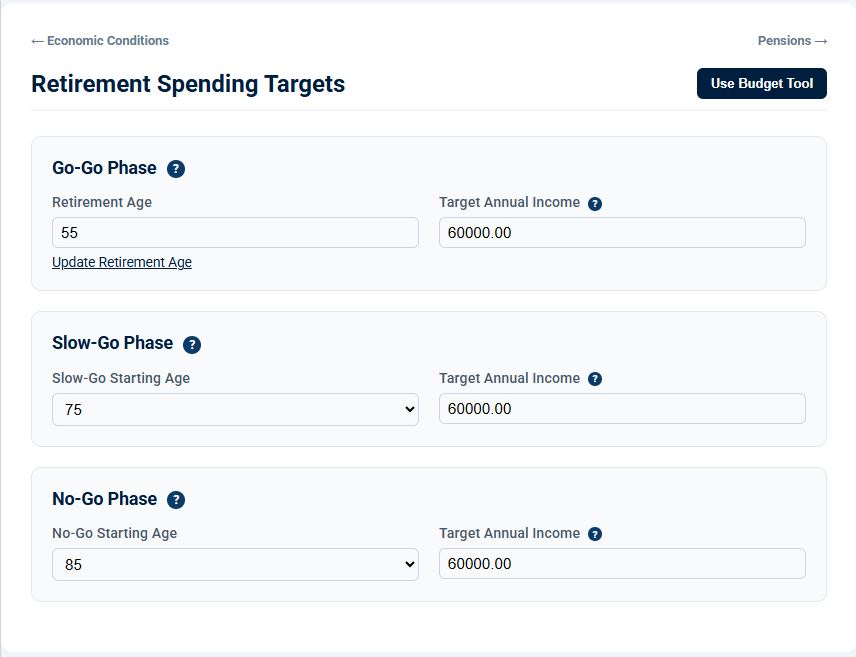This screenshot has height=657, width=856.
Task: Click the No-Go Phase question mark icon
Action: pos(176,500)
